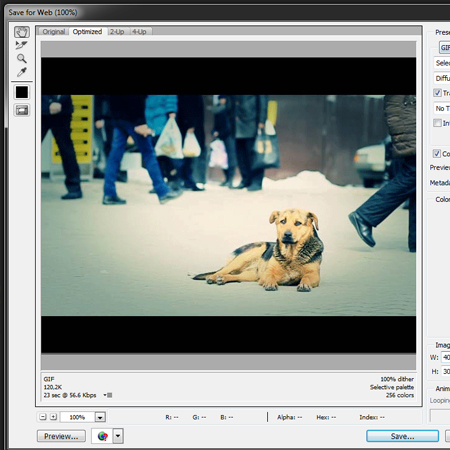Click the '256 colors' info text

click(400, 395)
